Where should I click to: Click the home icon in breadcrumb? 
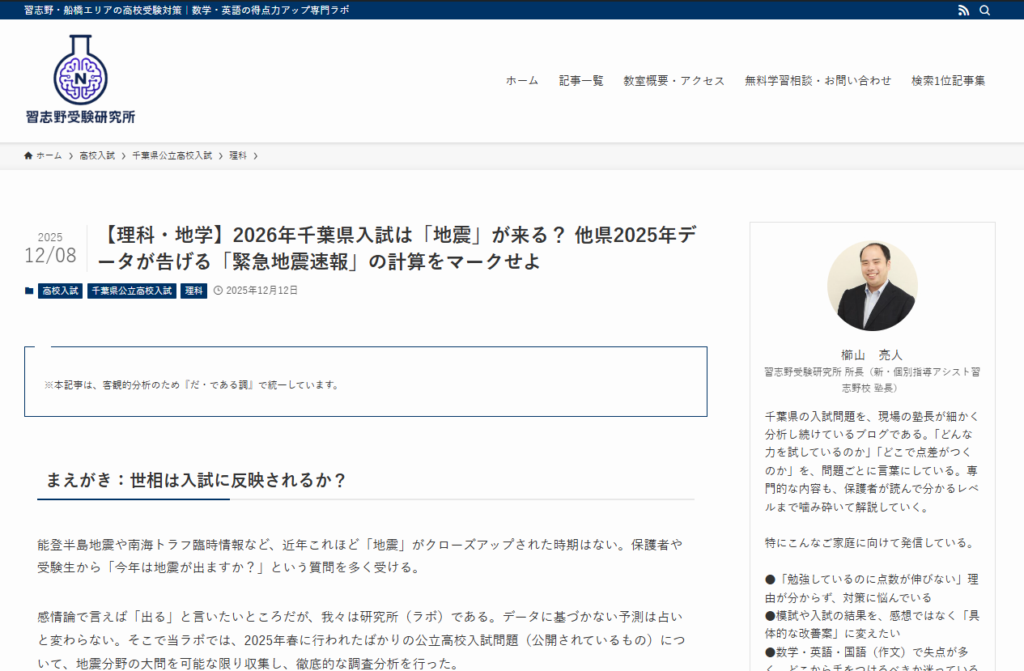tap(29, 156)
